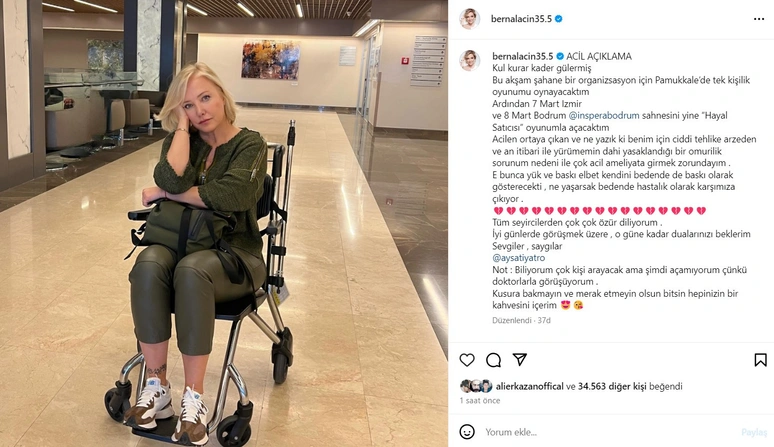Image resolution: width=774 pixels, height=447 pixels.
Task: Open bernalacin35.5 username in the caption
Action: (523, 56)
